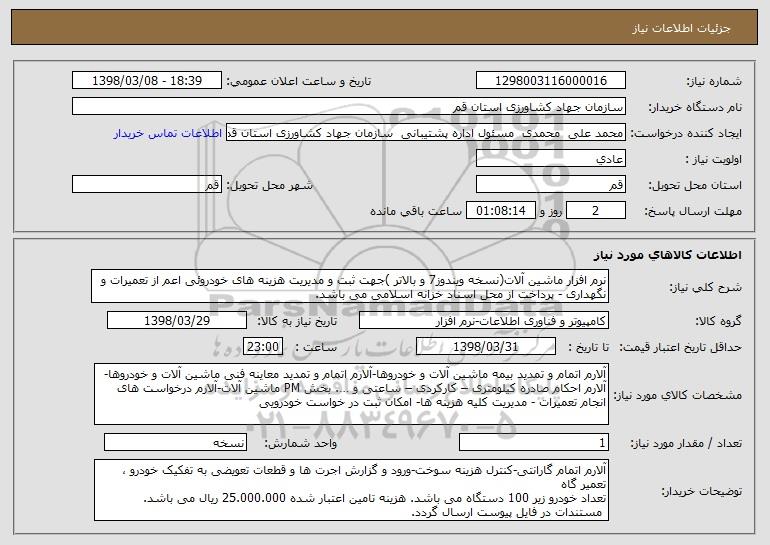
Task: Click the delivery city field قم
Action: pyautogui.click(x=147, y=185)
